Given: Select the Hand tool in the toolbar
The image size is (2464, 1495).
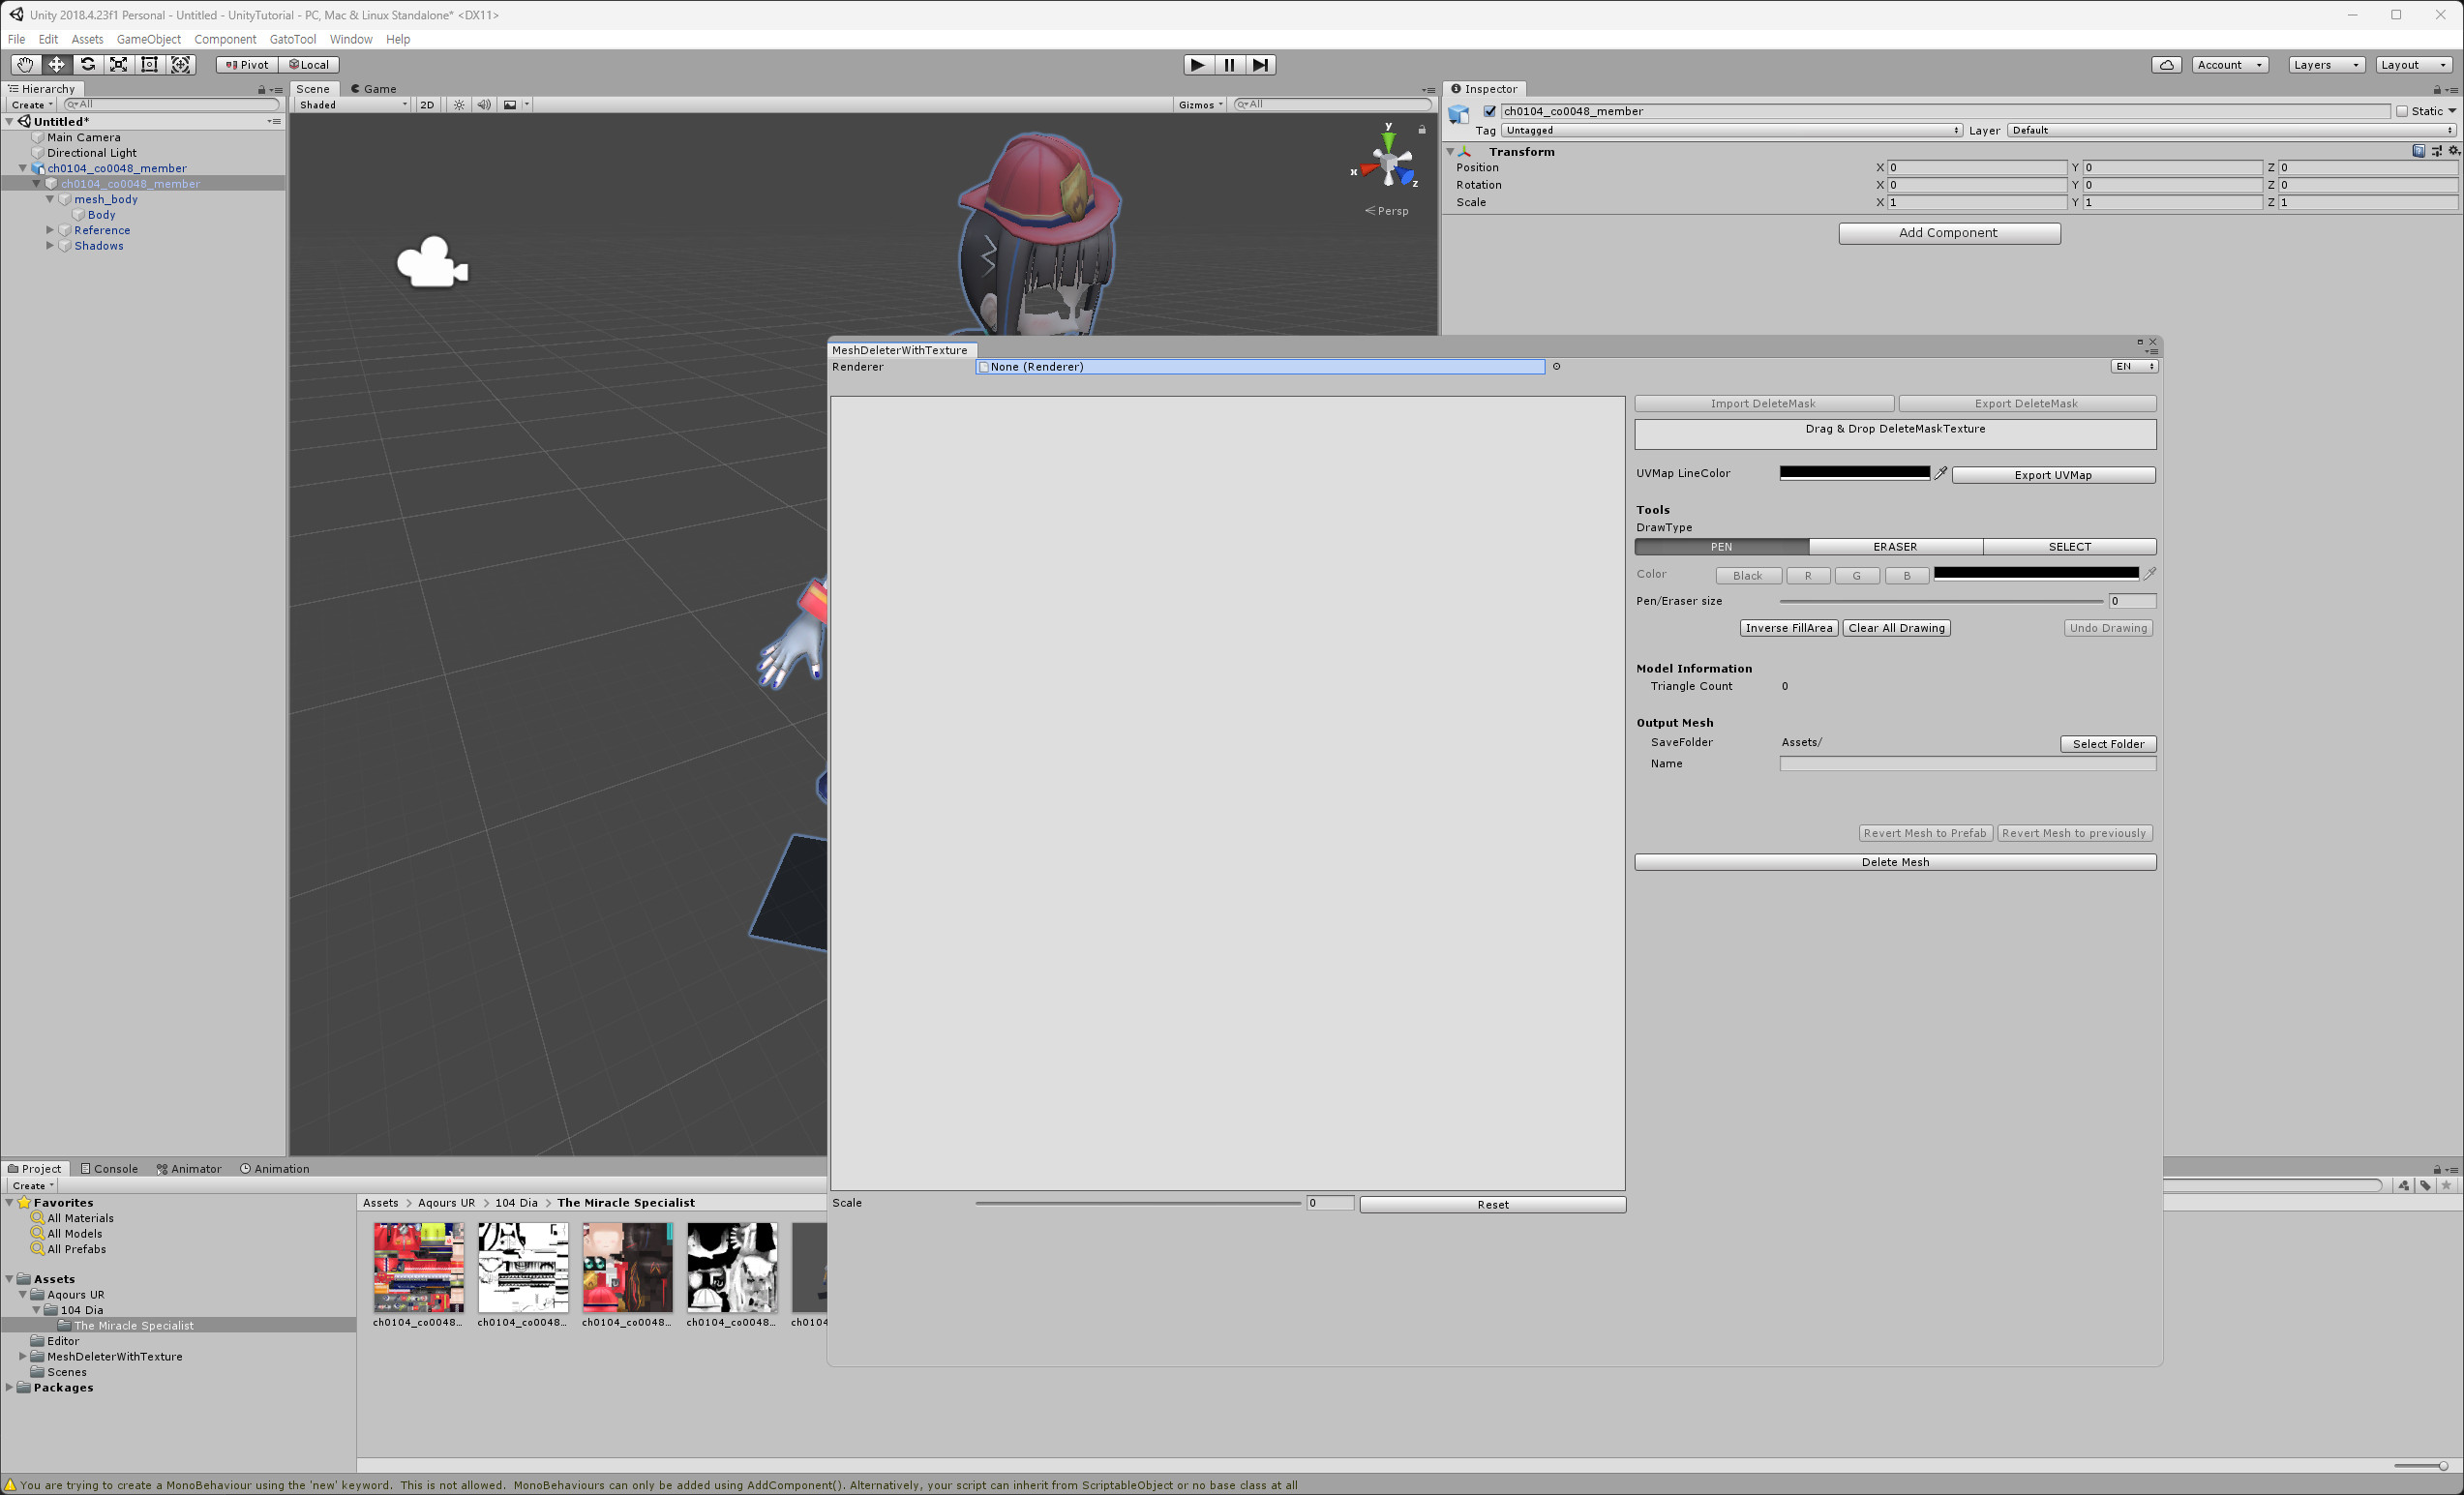Looking at the screenshot, I should pyautogui.click(x=25, y=64).
